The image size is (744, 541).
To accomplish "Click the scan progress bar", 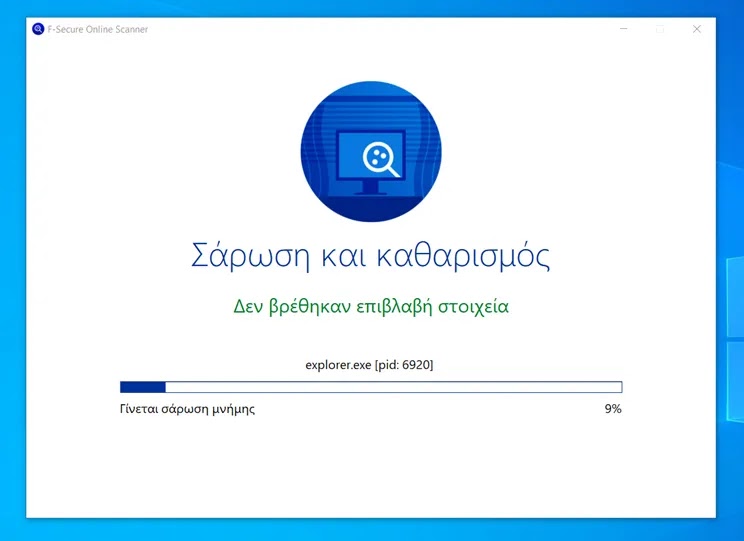I will coord(371,387).
